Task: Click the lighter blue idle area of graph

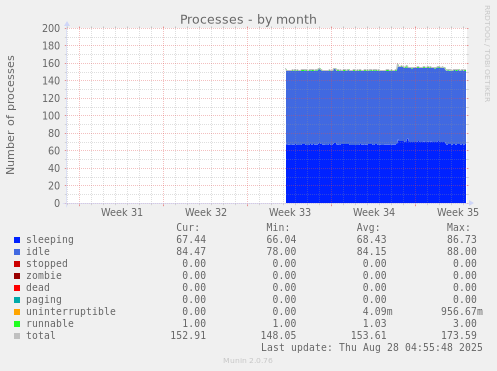Action: [376, 107]
